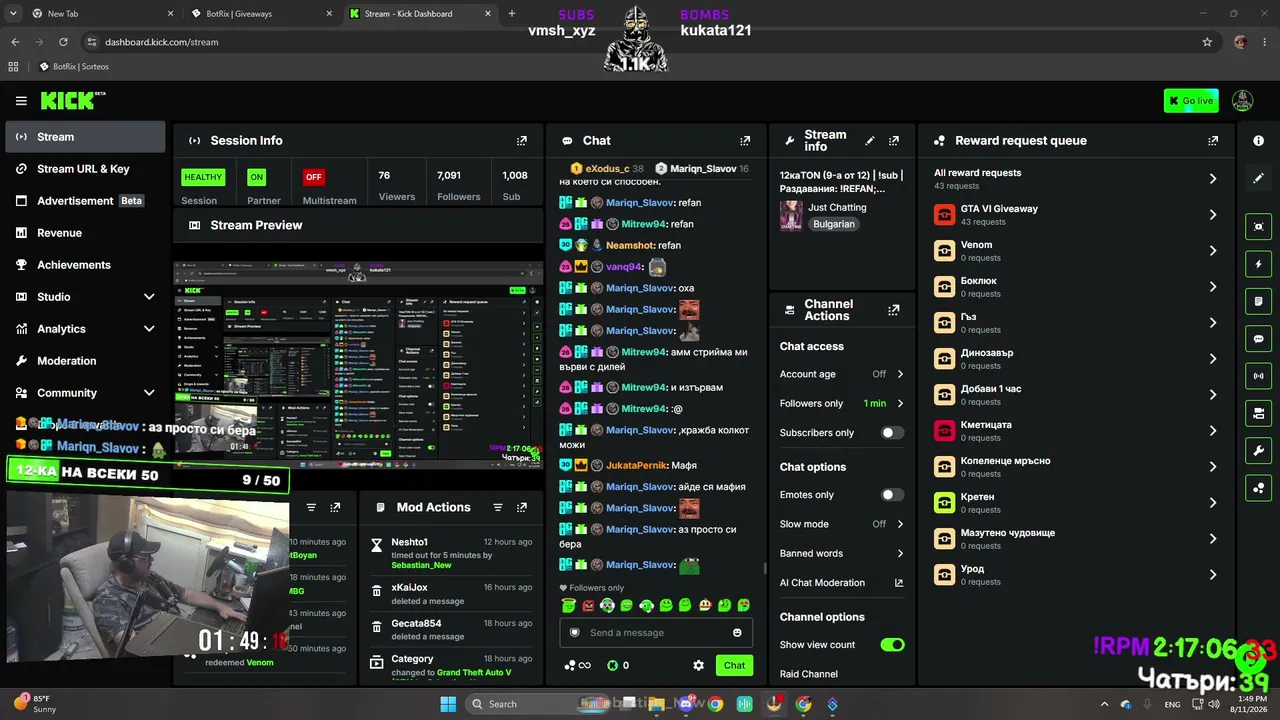Screen dimensions: 1280x720
Task: Reload the page in browser
Action: pyautogui.click(x=63, y=42)
